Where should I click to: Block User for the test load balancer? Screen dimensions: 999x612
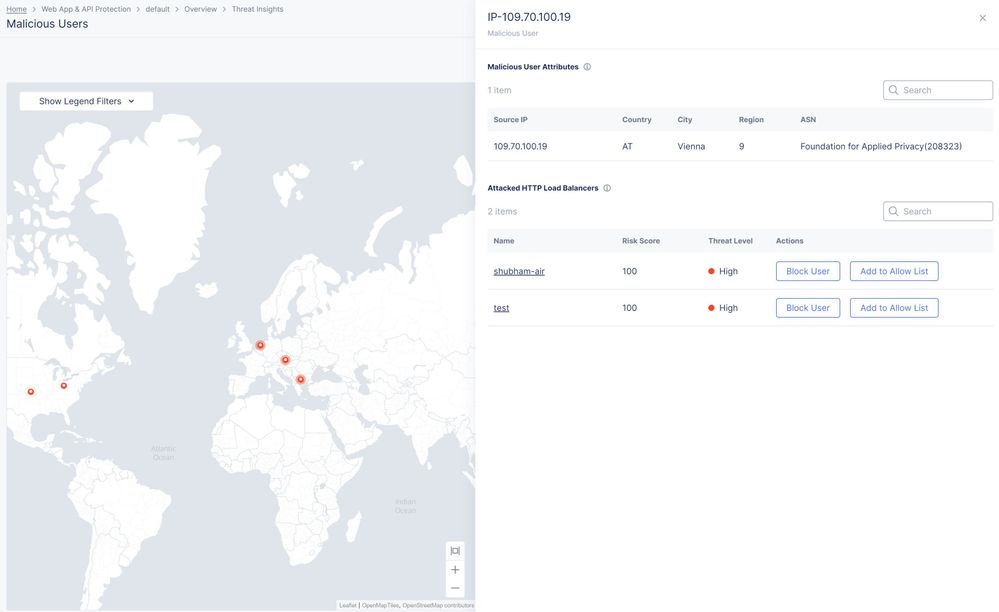[x=807, y=308]
